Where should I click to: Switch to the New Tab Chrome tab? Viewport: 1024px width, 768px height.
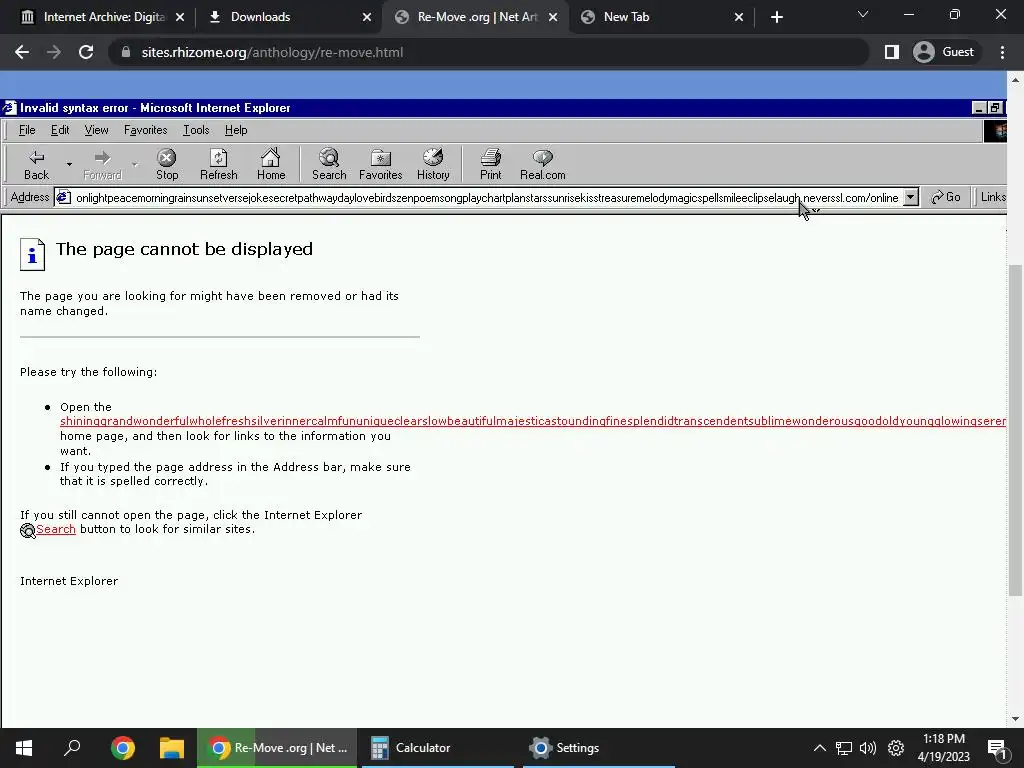(x=660, y=17)
